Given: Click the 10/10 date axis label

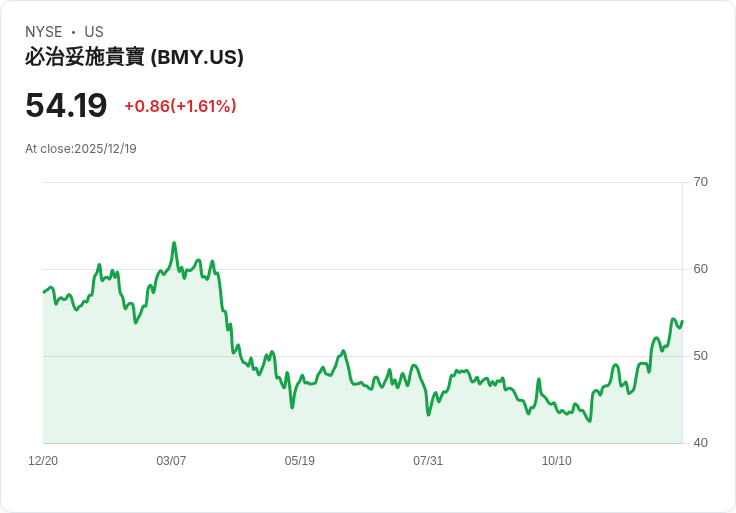Looking at the screenshot, I should click(557, 461).
